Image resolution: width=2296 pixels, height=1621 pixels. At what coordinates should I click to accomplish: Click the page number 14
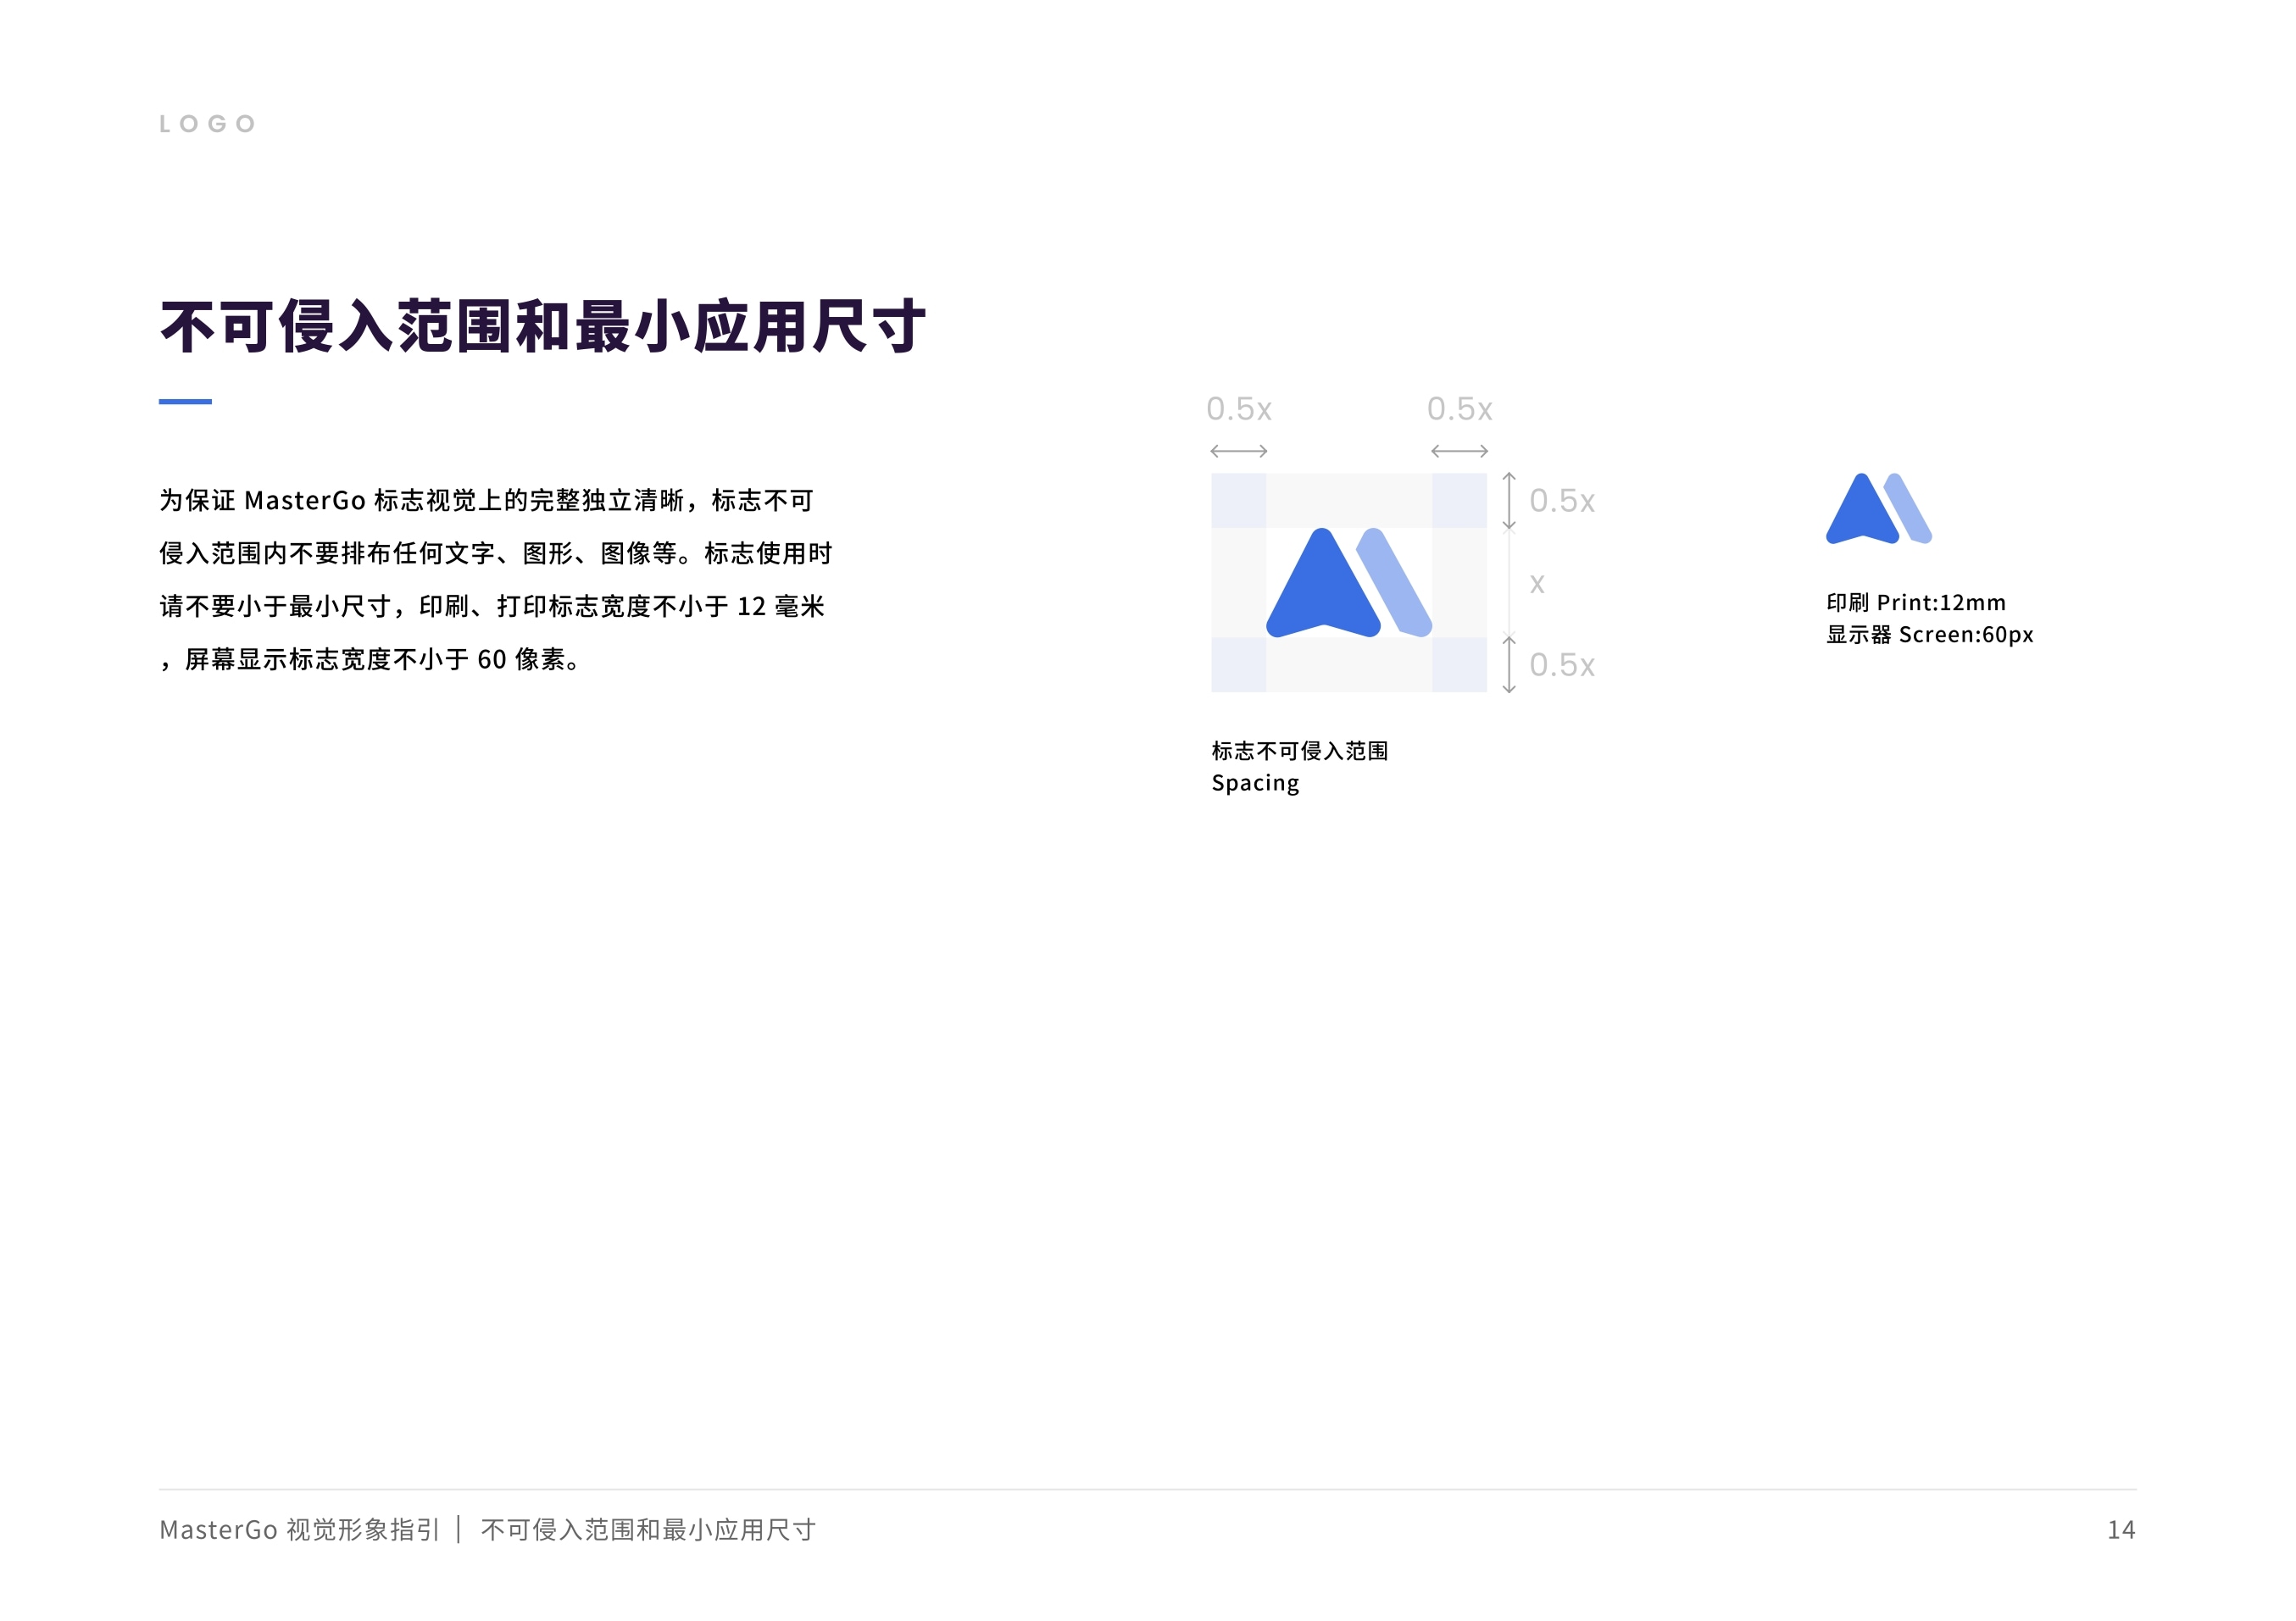[2121, 1530]
